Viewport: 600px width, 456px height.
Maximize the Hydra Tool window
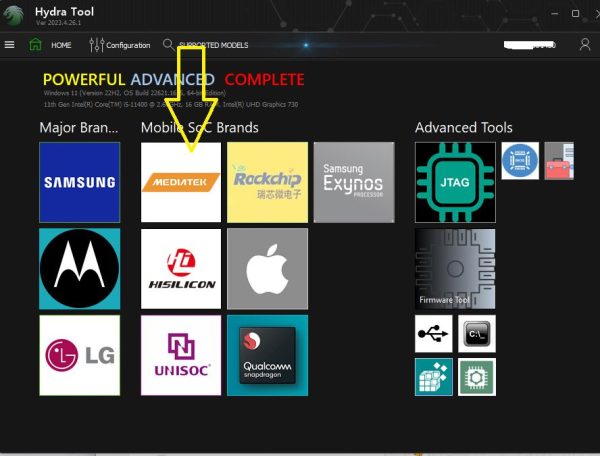(575, 13)
